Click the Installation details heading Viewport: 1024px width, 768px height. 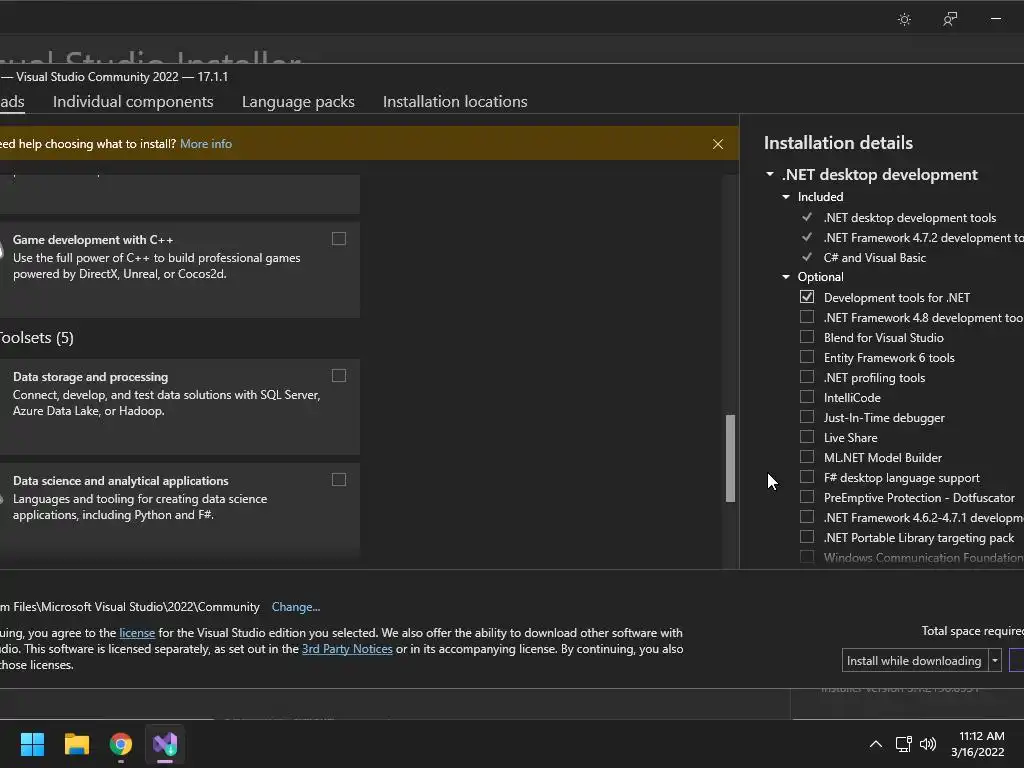(839, 143)
